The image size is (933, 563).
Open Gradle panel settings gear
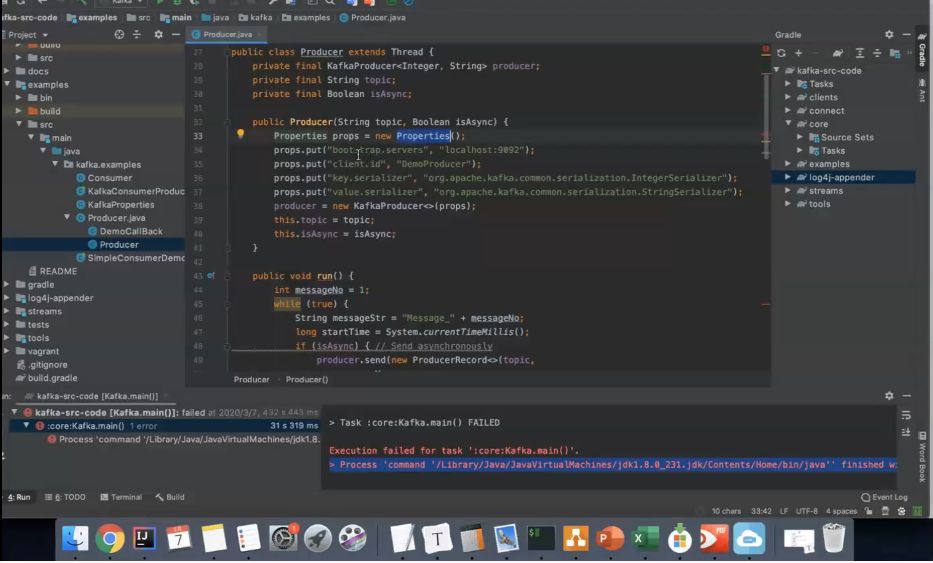tap(889, 34)
